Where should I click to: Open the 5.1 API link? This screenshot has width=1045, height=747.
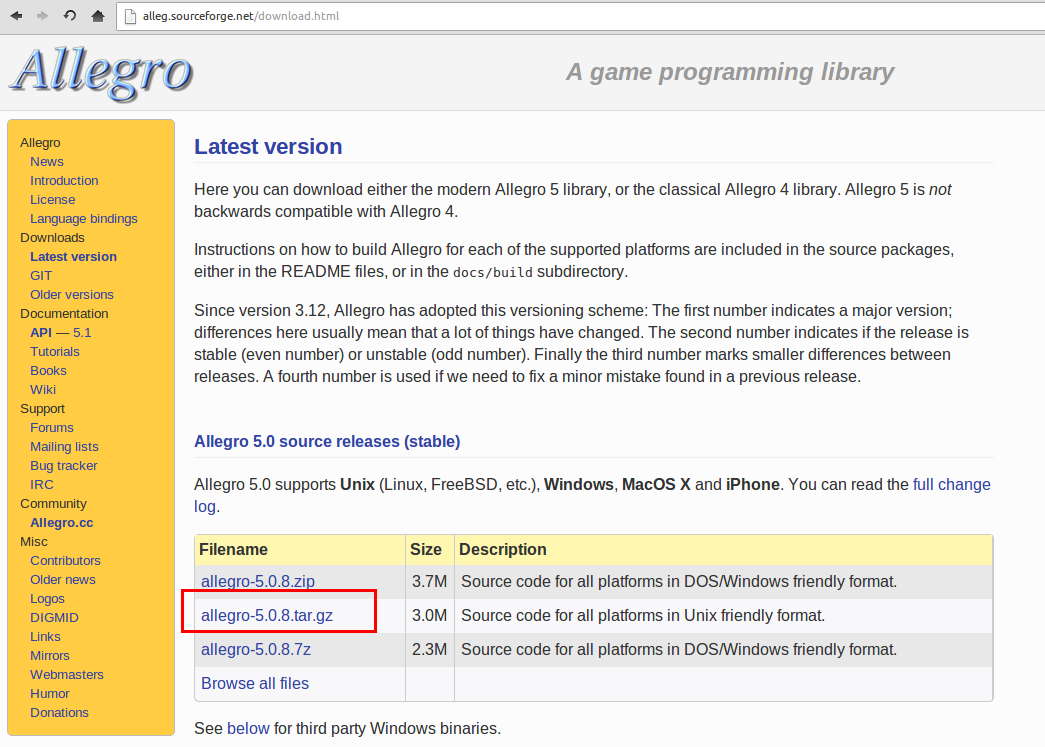(x=82, y=333)
